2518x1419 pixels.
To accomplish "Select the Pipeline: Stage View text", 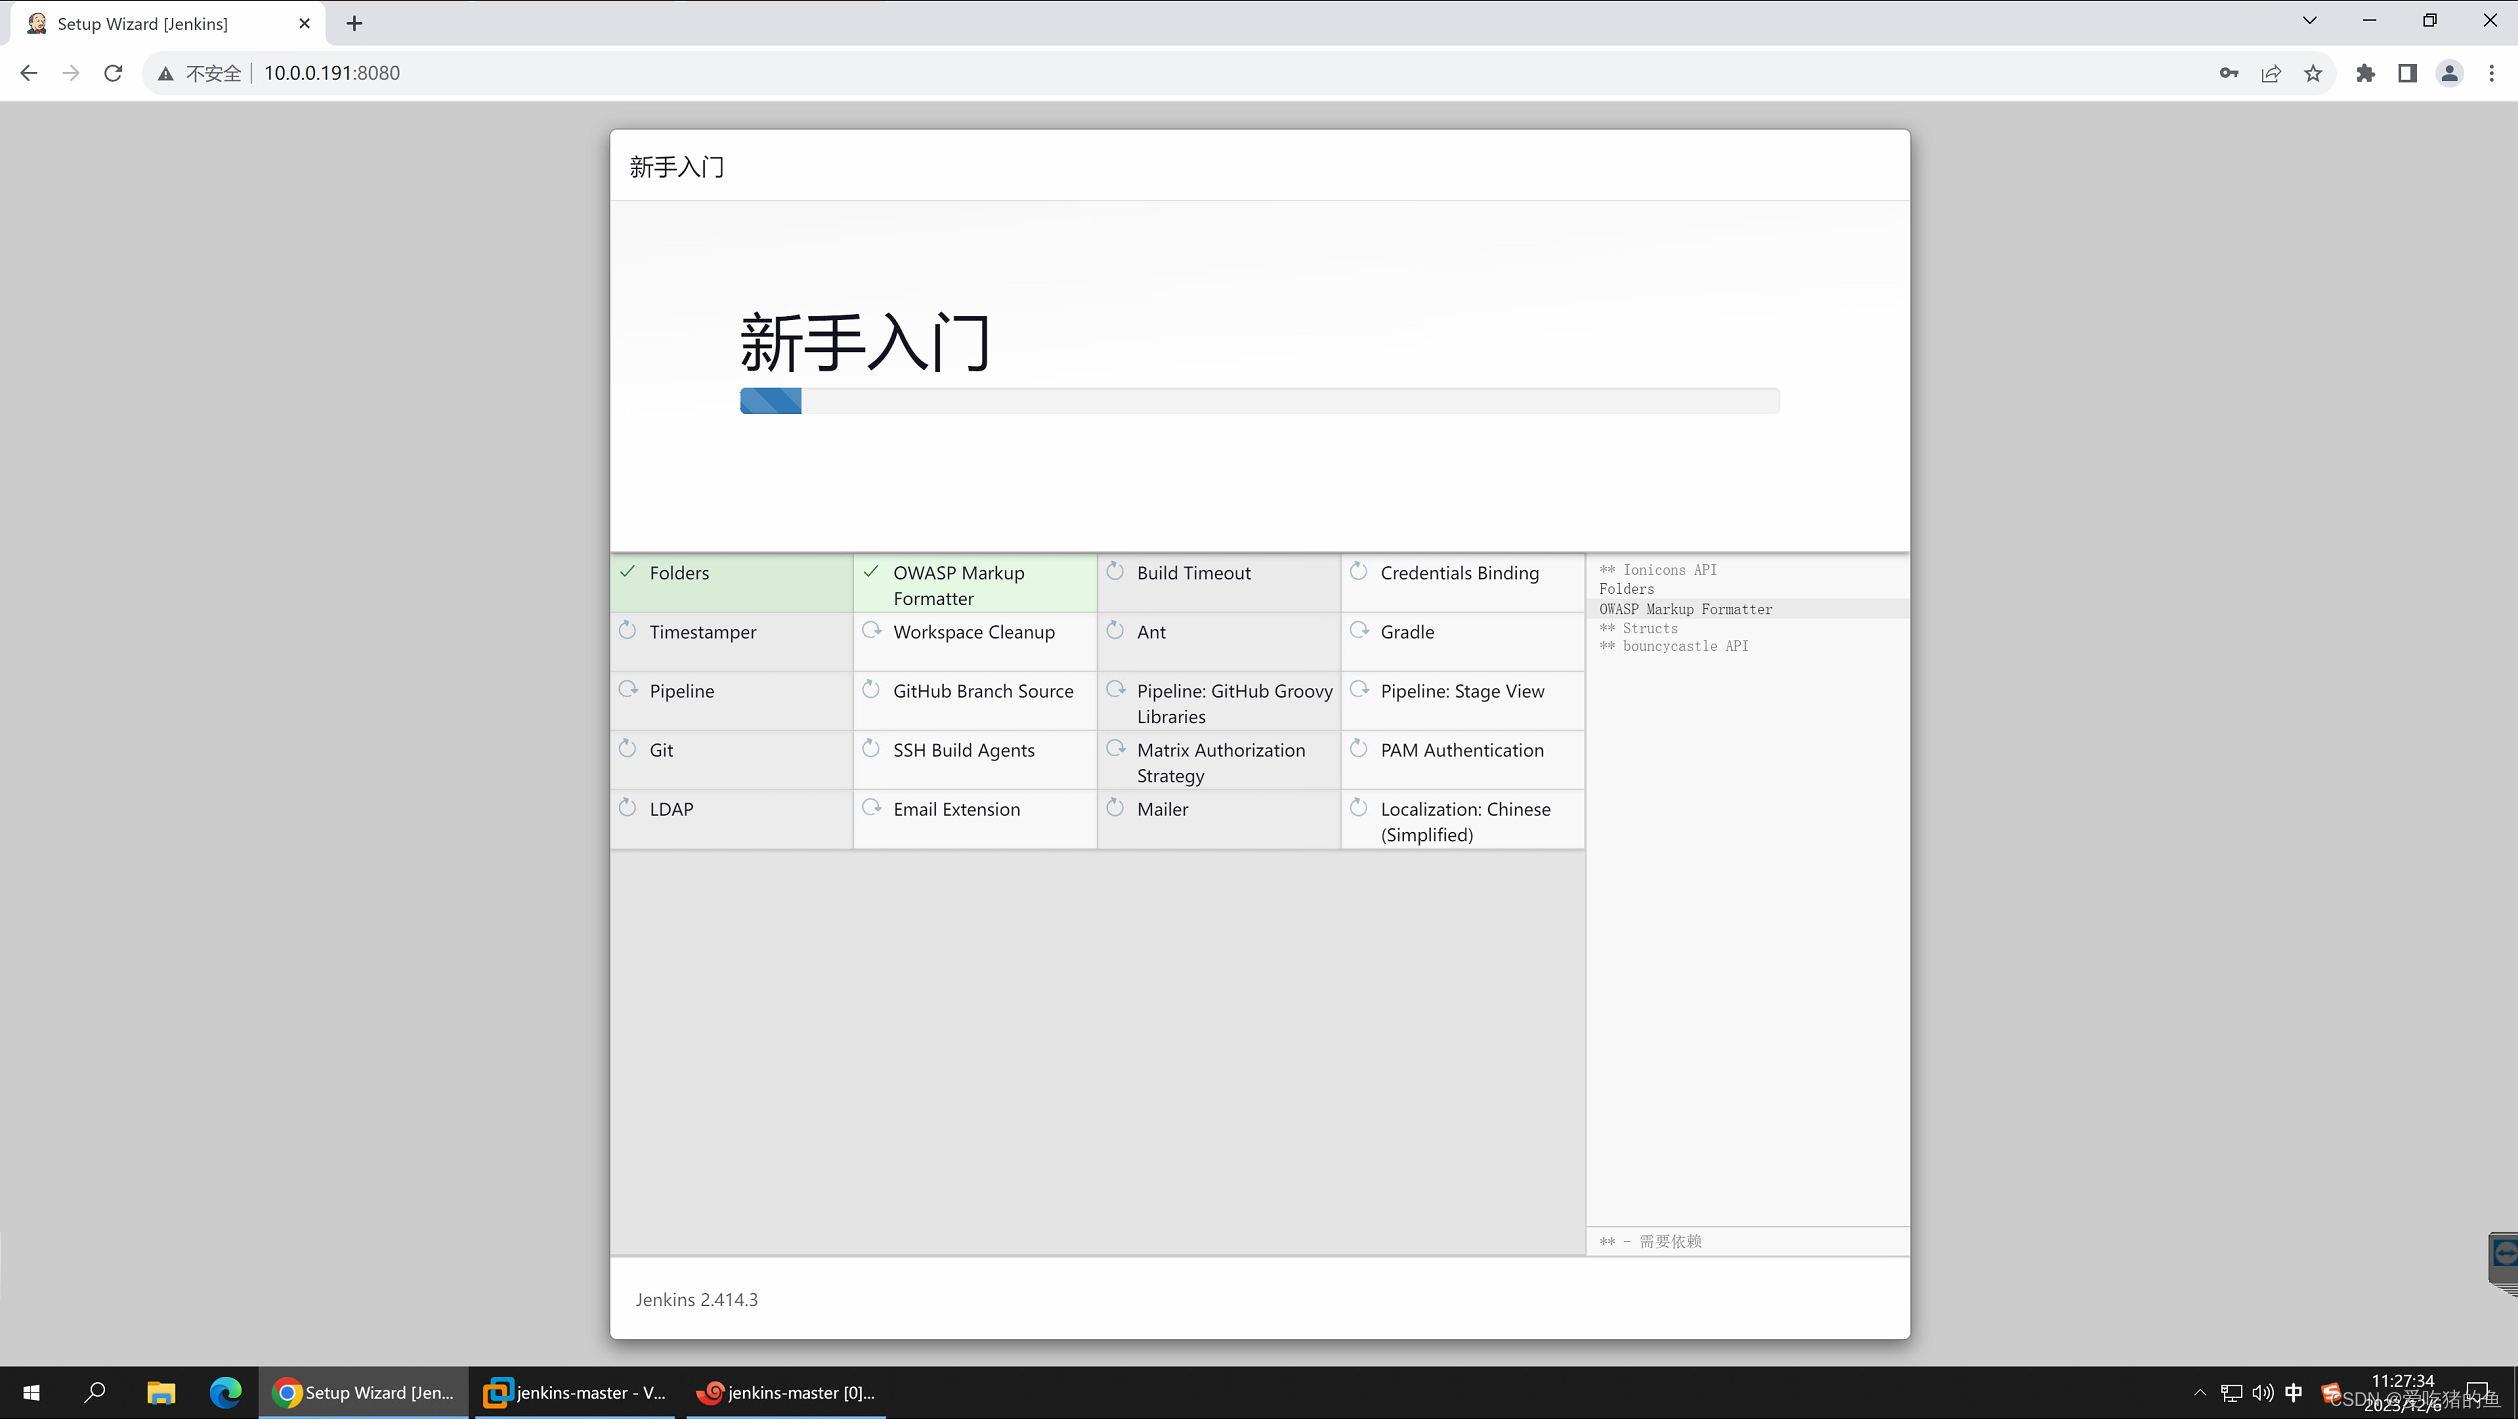I will pyautogui.click(x=1462, y=691).
